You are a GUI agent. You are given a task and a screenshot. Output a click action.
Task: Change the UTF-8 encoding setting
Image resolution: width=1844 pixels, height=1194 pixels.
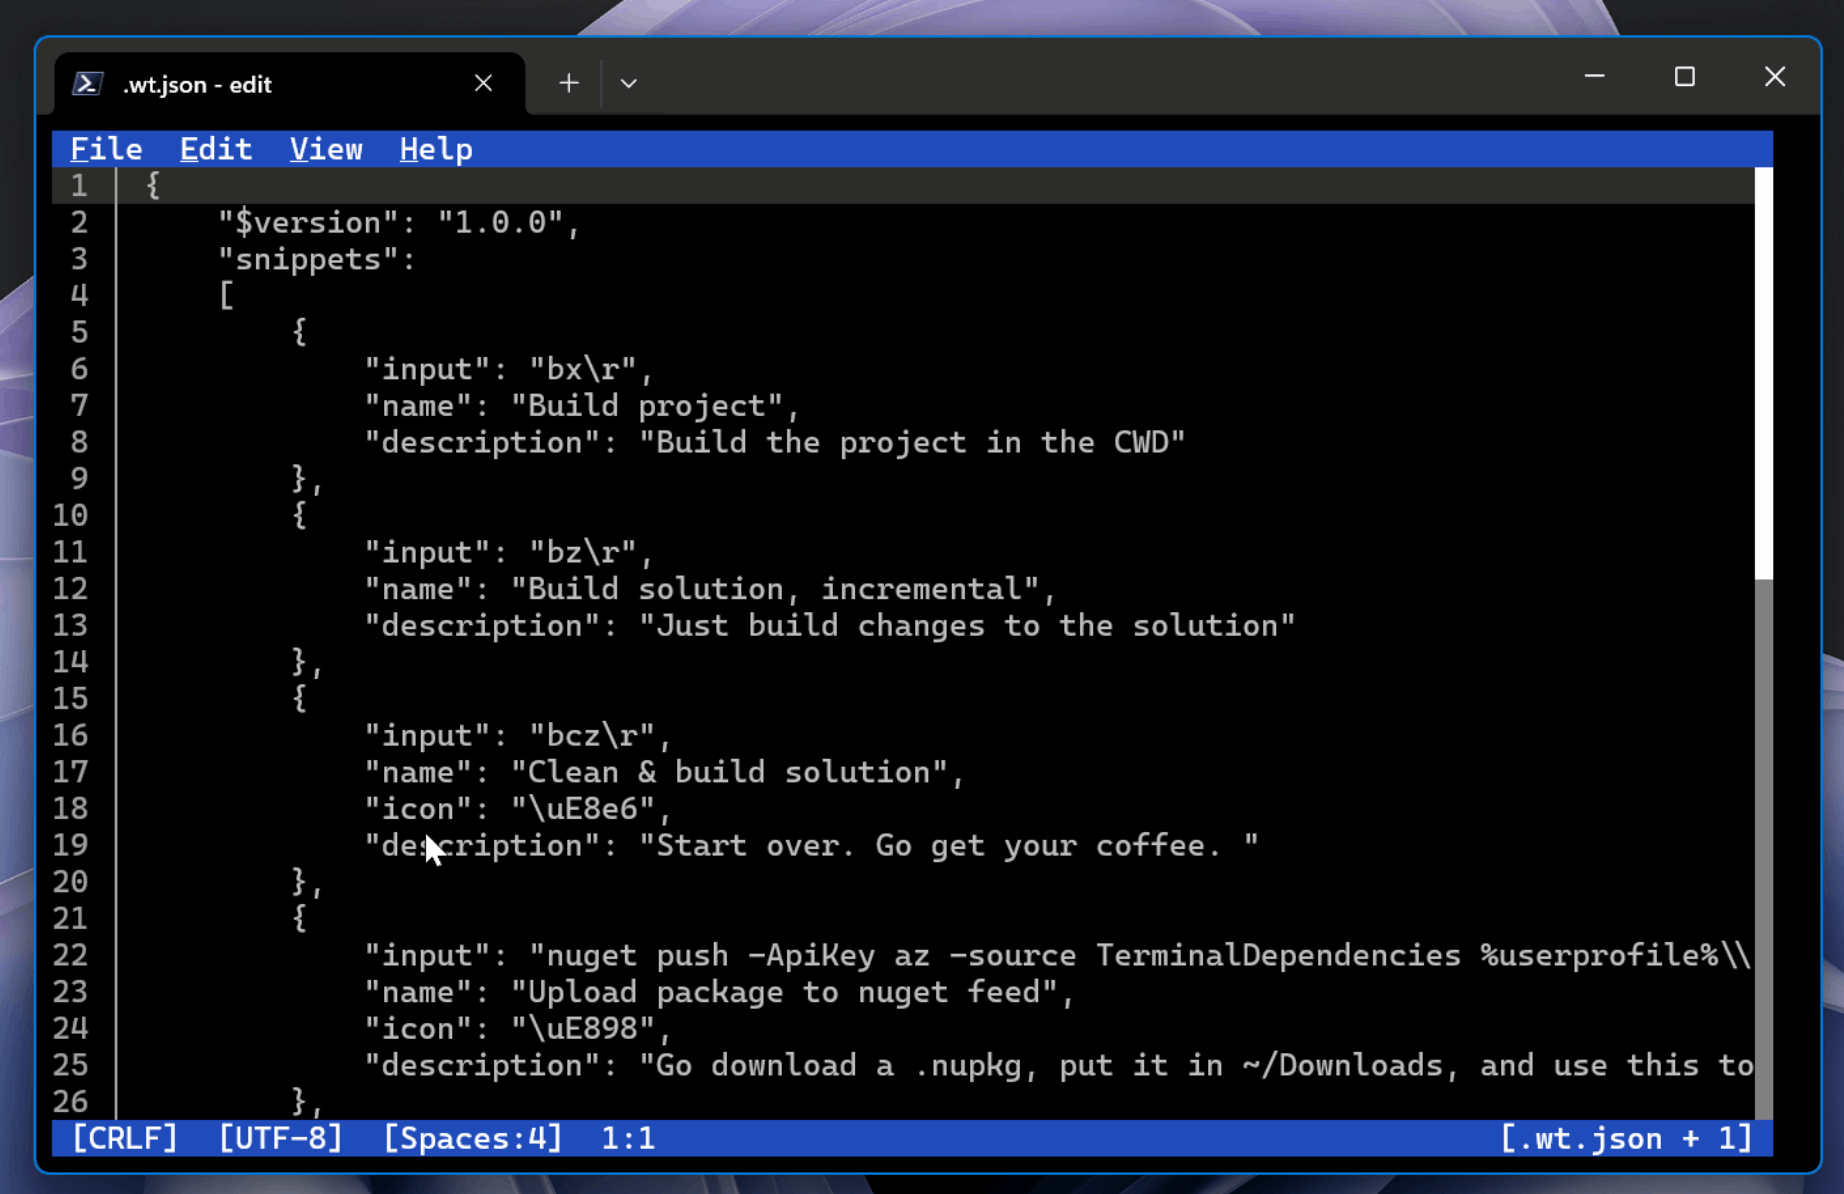click(x=281, y=1138)
